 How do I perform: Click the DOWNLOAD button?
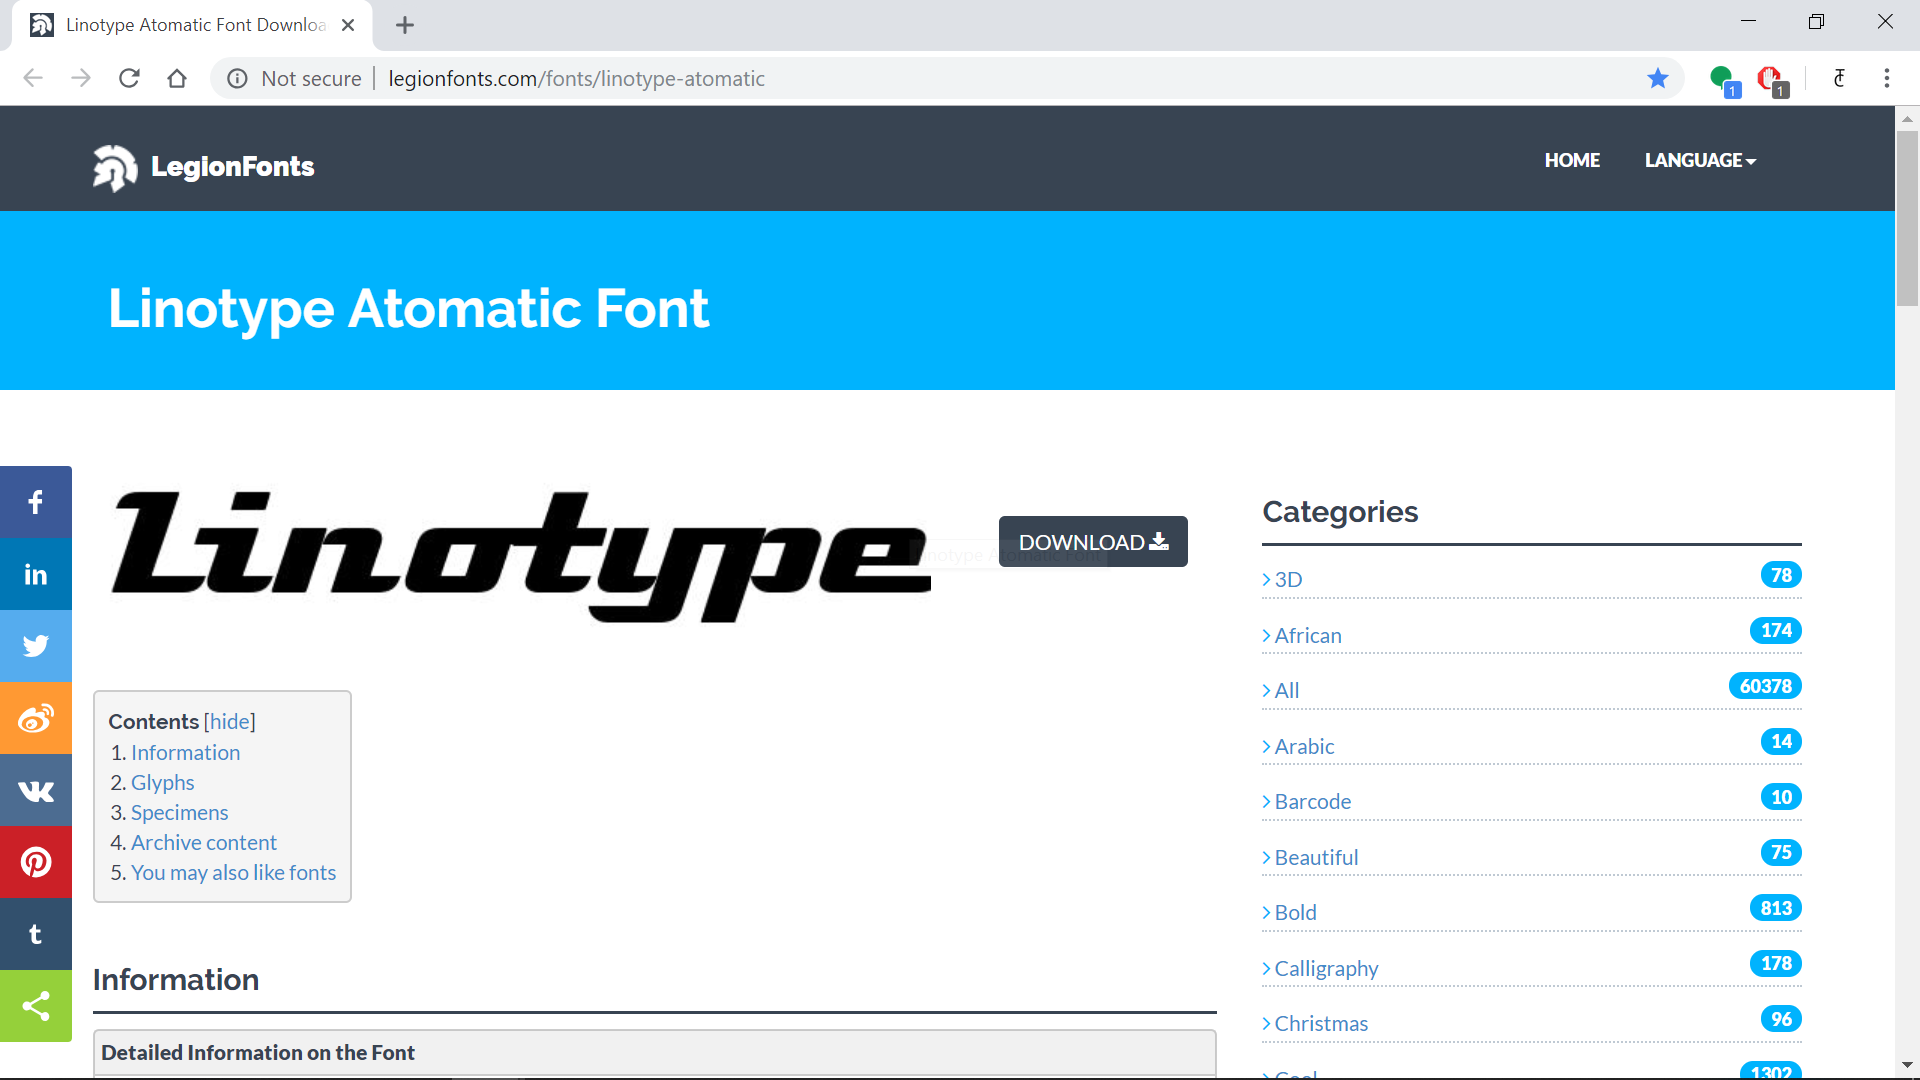point(1093,542)
